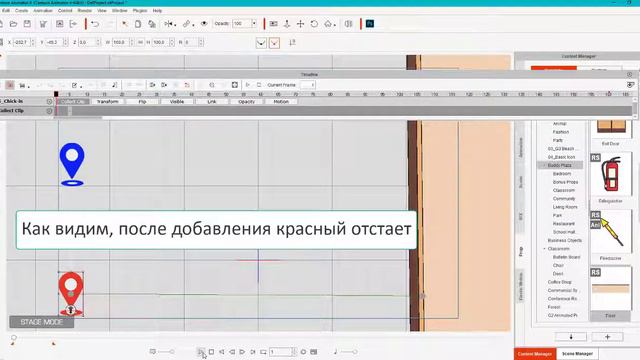Viewport: 640px width, 360px height.
Task: Click the Opacity value field
Action: [x=242, y=24]
